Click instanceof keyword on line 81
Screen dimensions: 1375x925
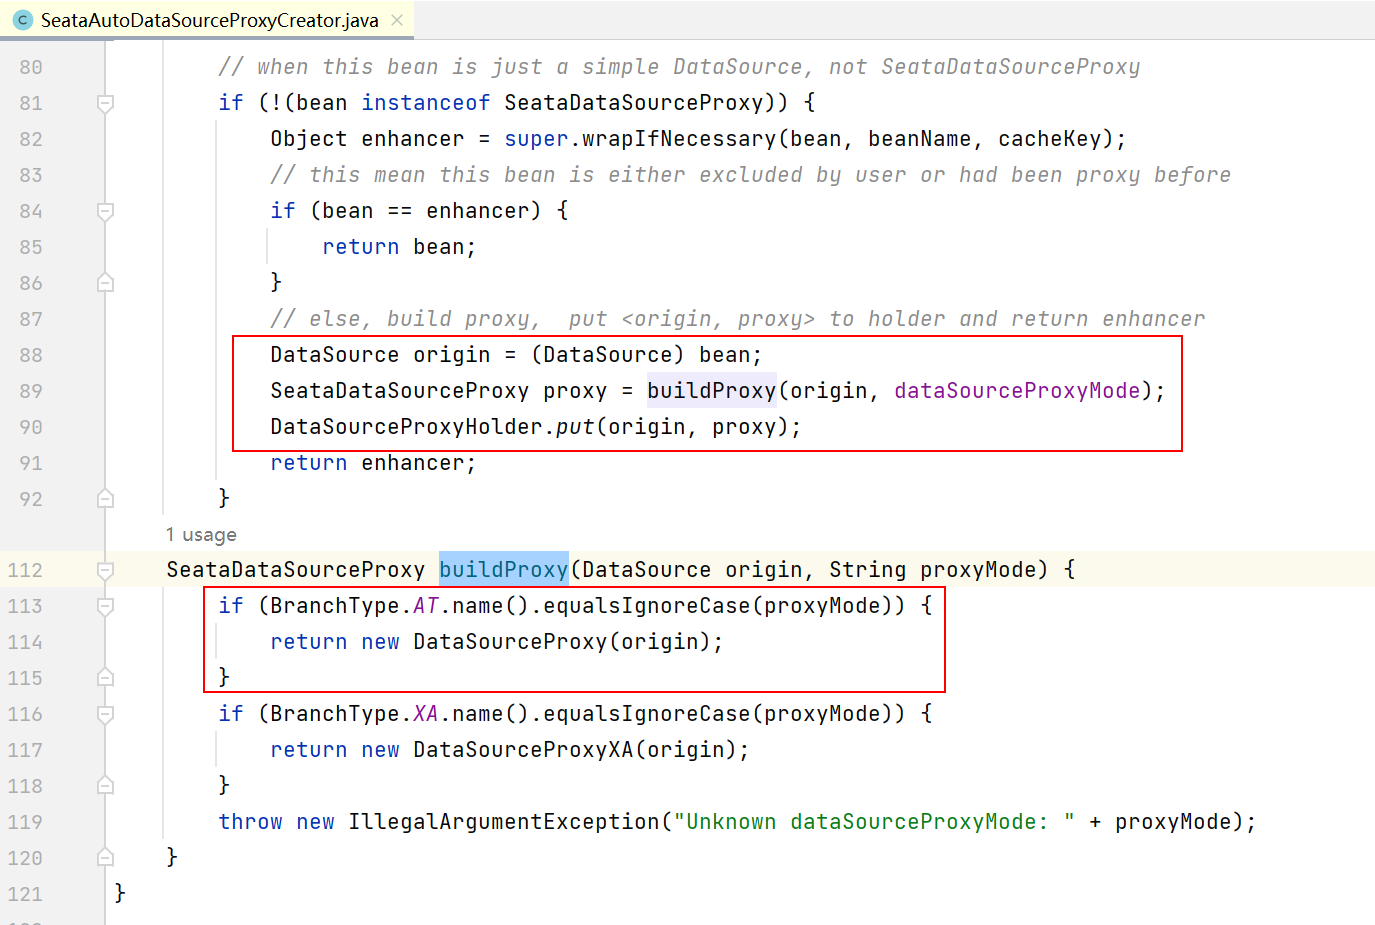coord(426,103)
